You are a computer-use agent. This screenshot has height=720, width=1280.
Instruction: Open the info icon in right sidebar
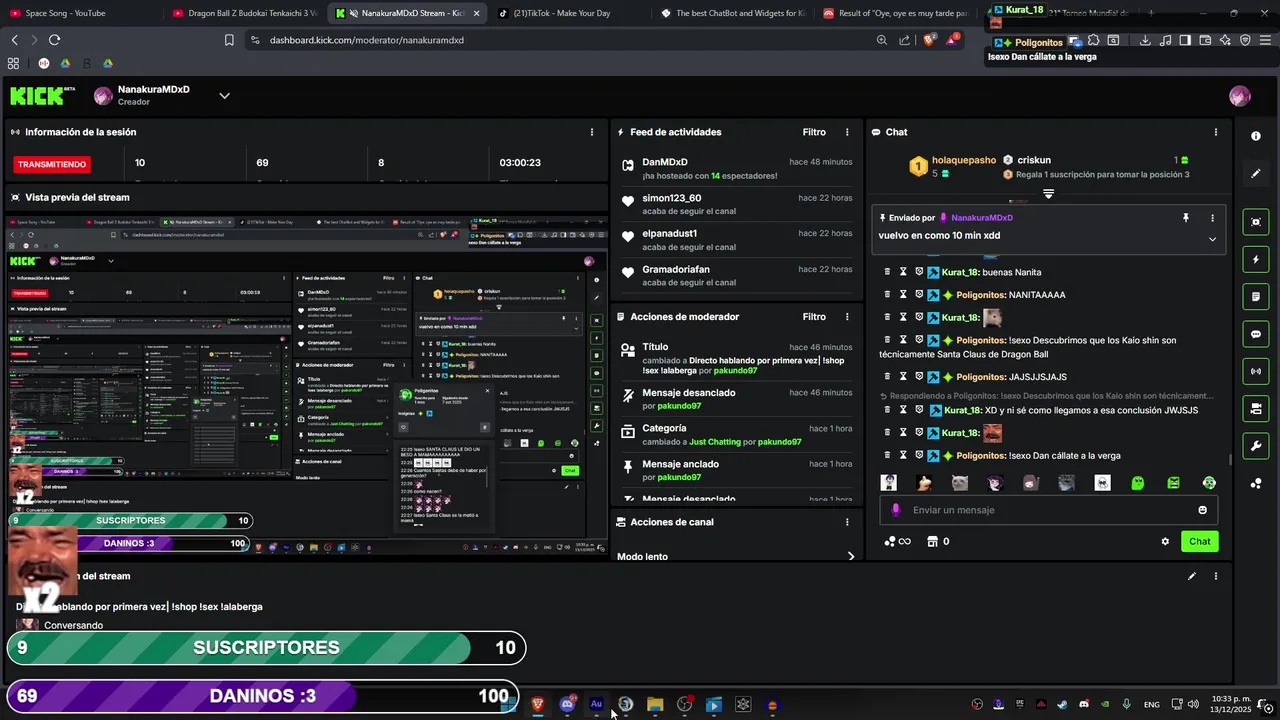point(1255,136)
